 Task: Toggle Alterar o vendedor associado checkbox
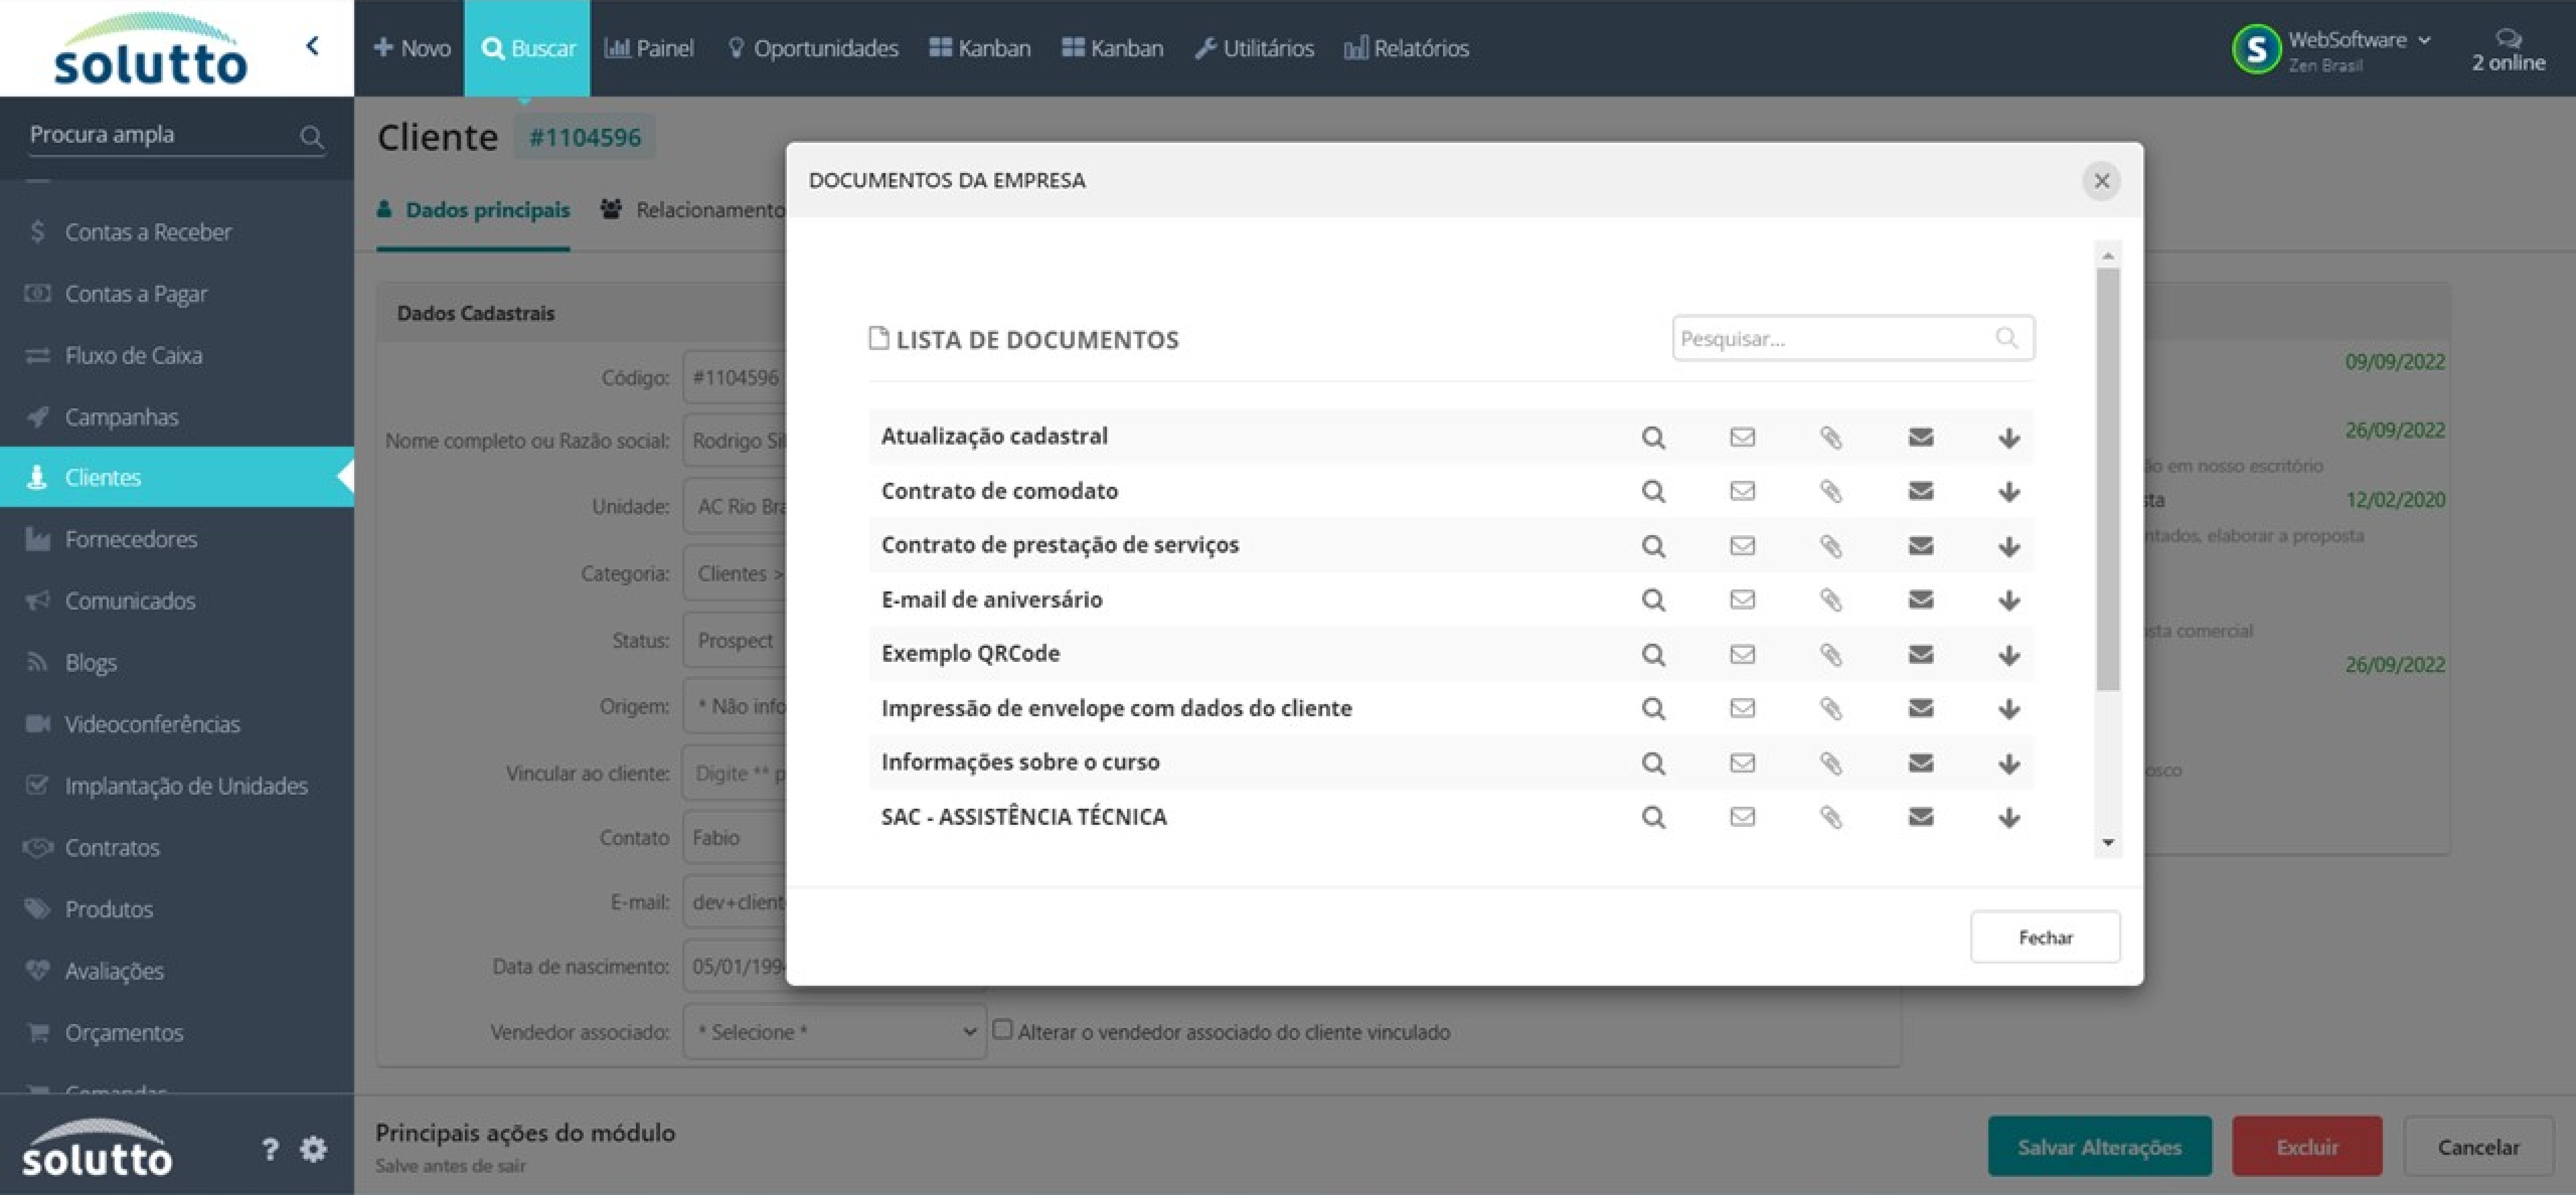point(1002,1030)
